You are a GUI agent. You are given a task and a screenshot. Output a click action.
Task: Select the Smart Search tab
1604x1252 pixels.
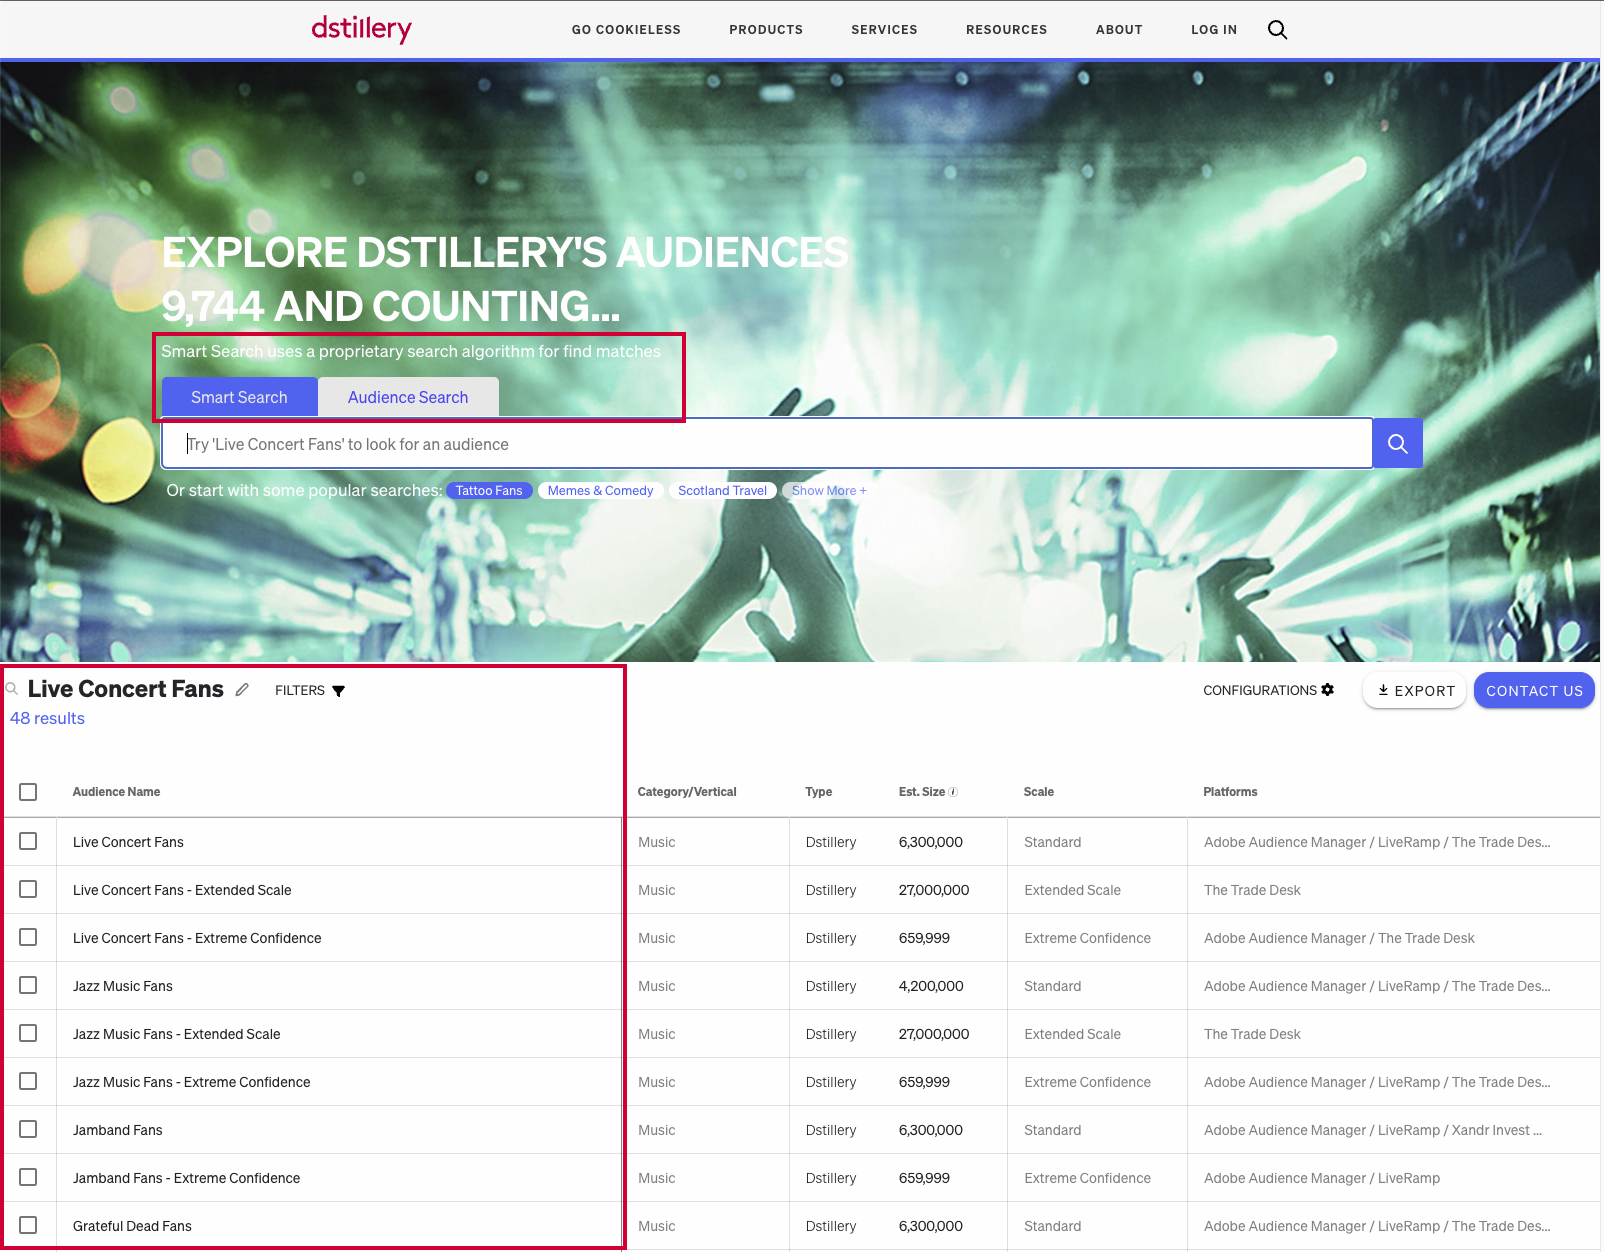[239, 398]
